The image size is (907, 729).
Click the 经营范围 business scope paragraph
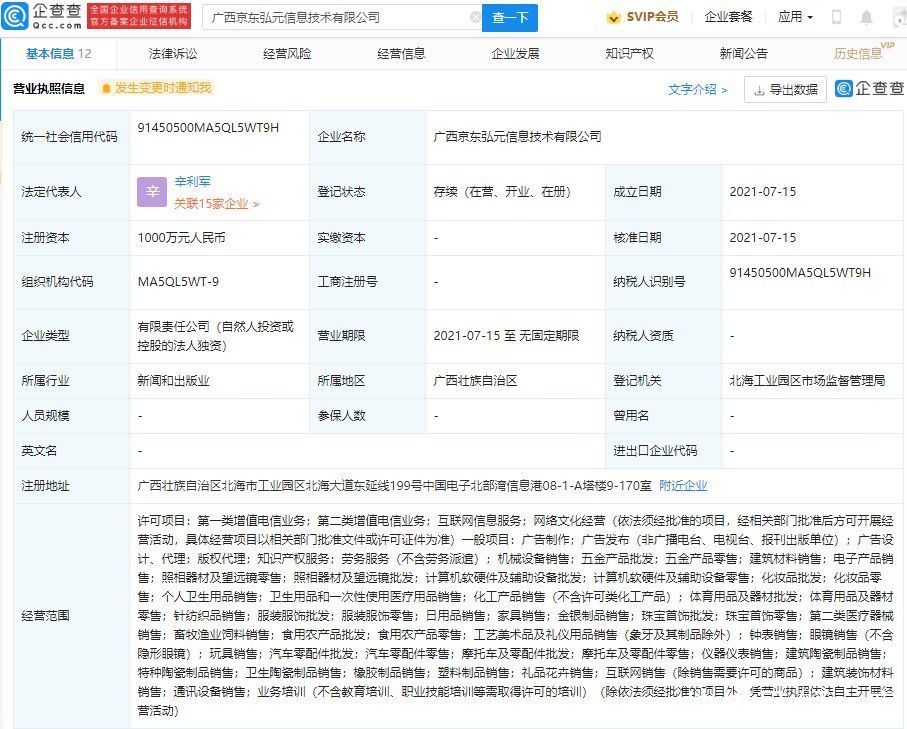(x=515, y=616)
